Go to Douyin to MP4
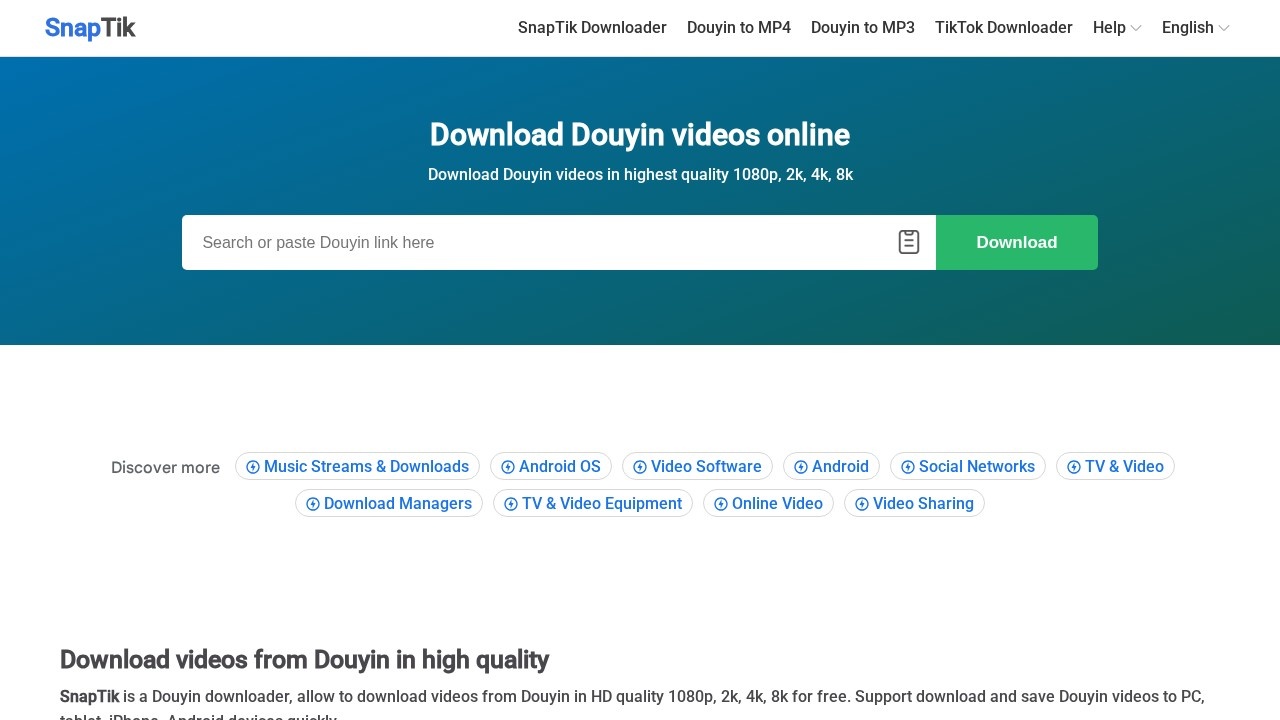This screenshot has height=720, width=1280. point(738,28)
